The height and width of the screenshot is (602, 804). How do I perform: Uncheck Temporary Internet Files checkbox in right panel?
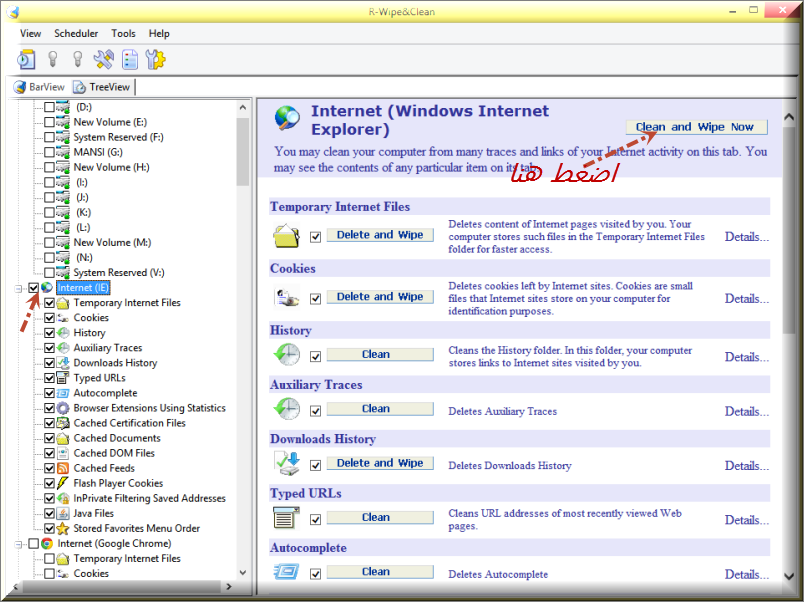[x=315, y=237]
